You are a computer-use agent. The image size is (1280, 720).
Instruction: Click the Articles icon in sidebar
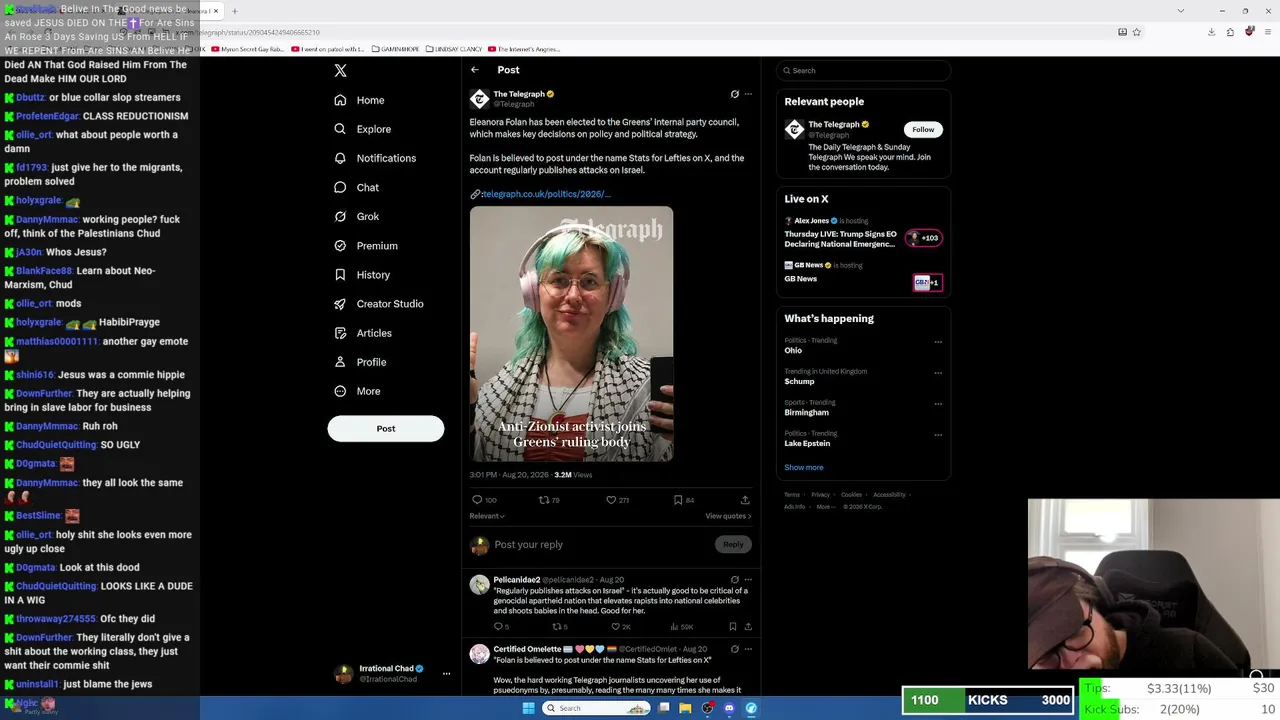point(340,333)
